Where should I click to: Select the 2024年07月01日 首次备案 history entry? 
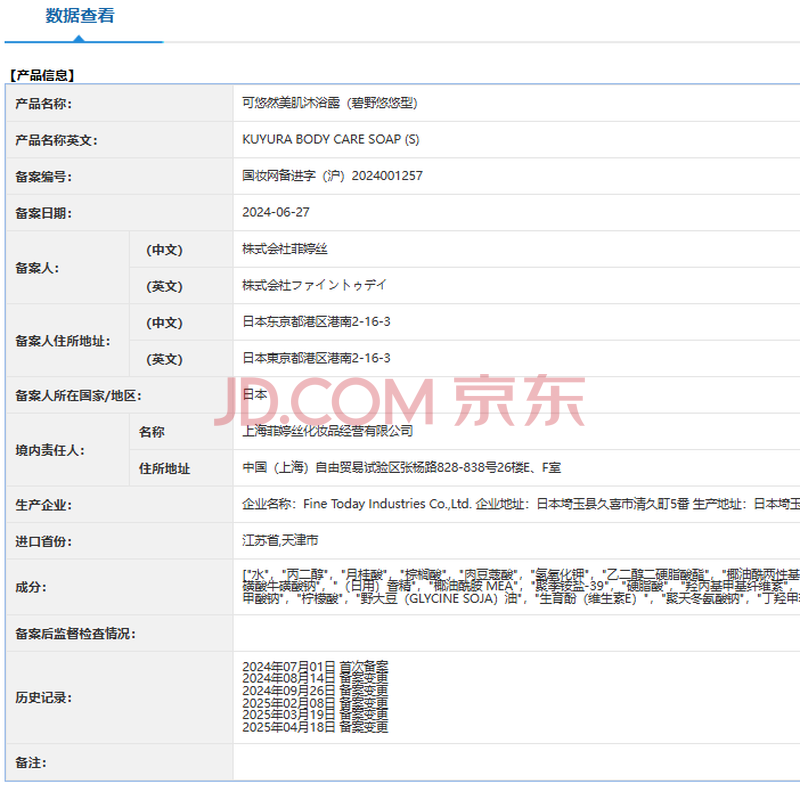pyautogui.click(x=315, y=666)
